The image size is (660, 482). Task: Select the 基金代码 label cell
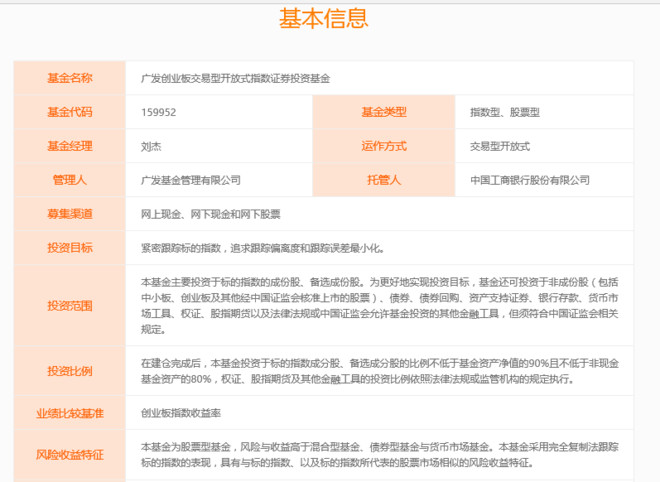coord(69,112)
